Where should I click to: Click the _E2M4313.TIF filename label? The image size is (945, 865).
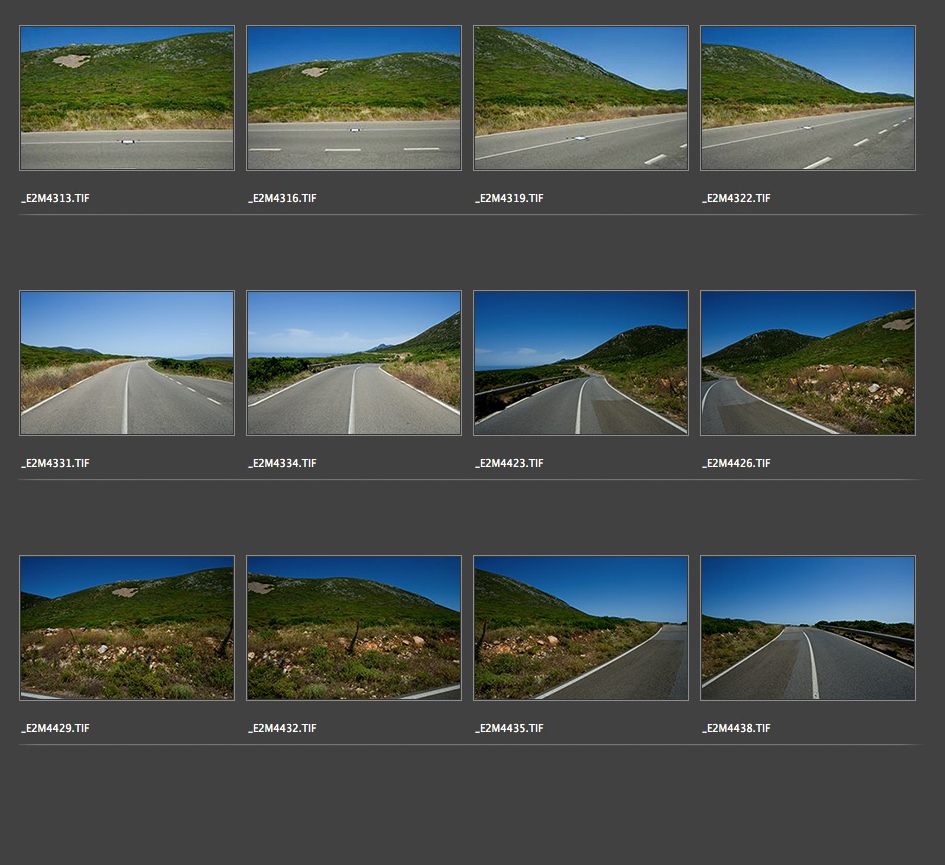tap(56, 199)
